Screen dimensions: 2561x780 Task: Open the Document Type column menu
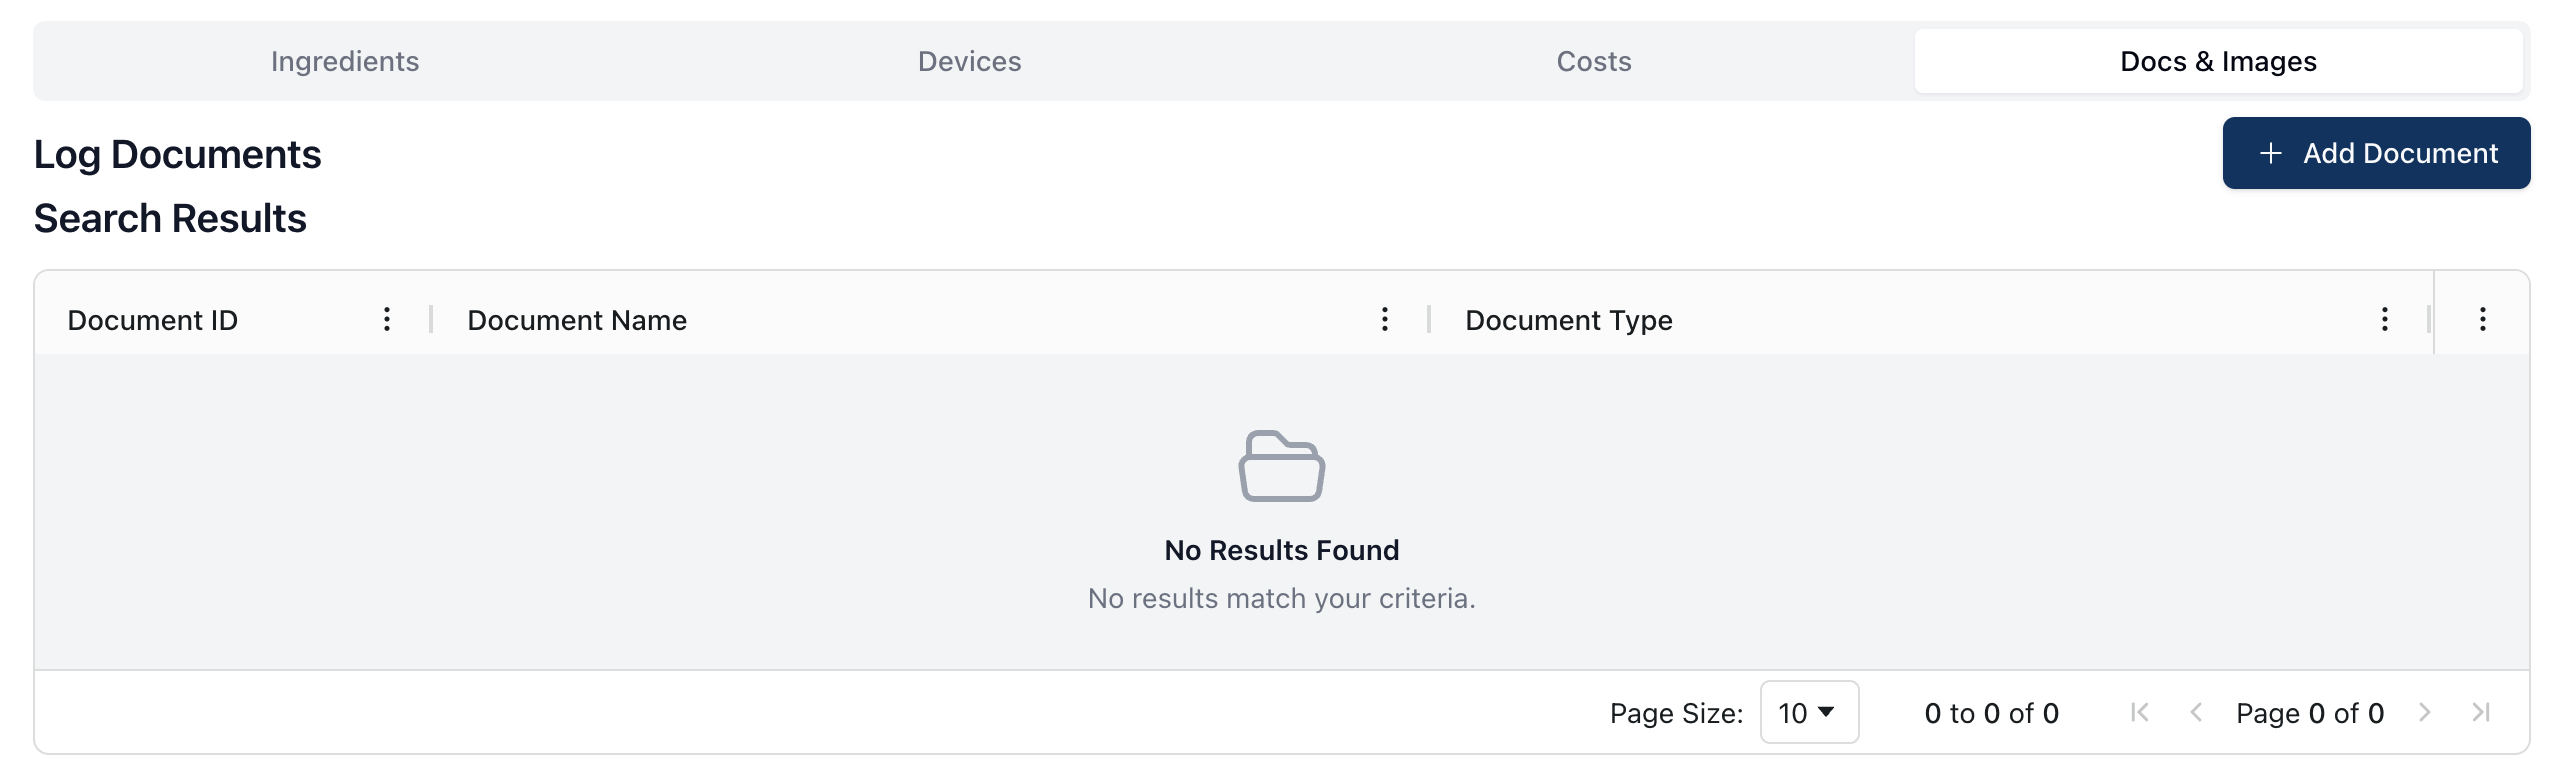[x=2384, y=320]
